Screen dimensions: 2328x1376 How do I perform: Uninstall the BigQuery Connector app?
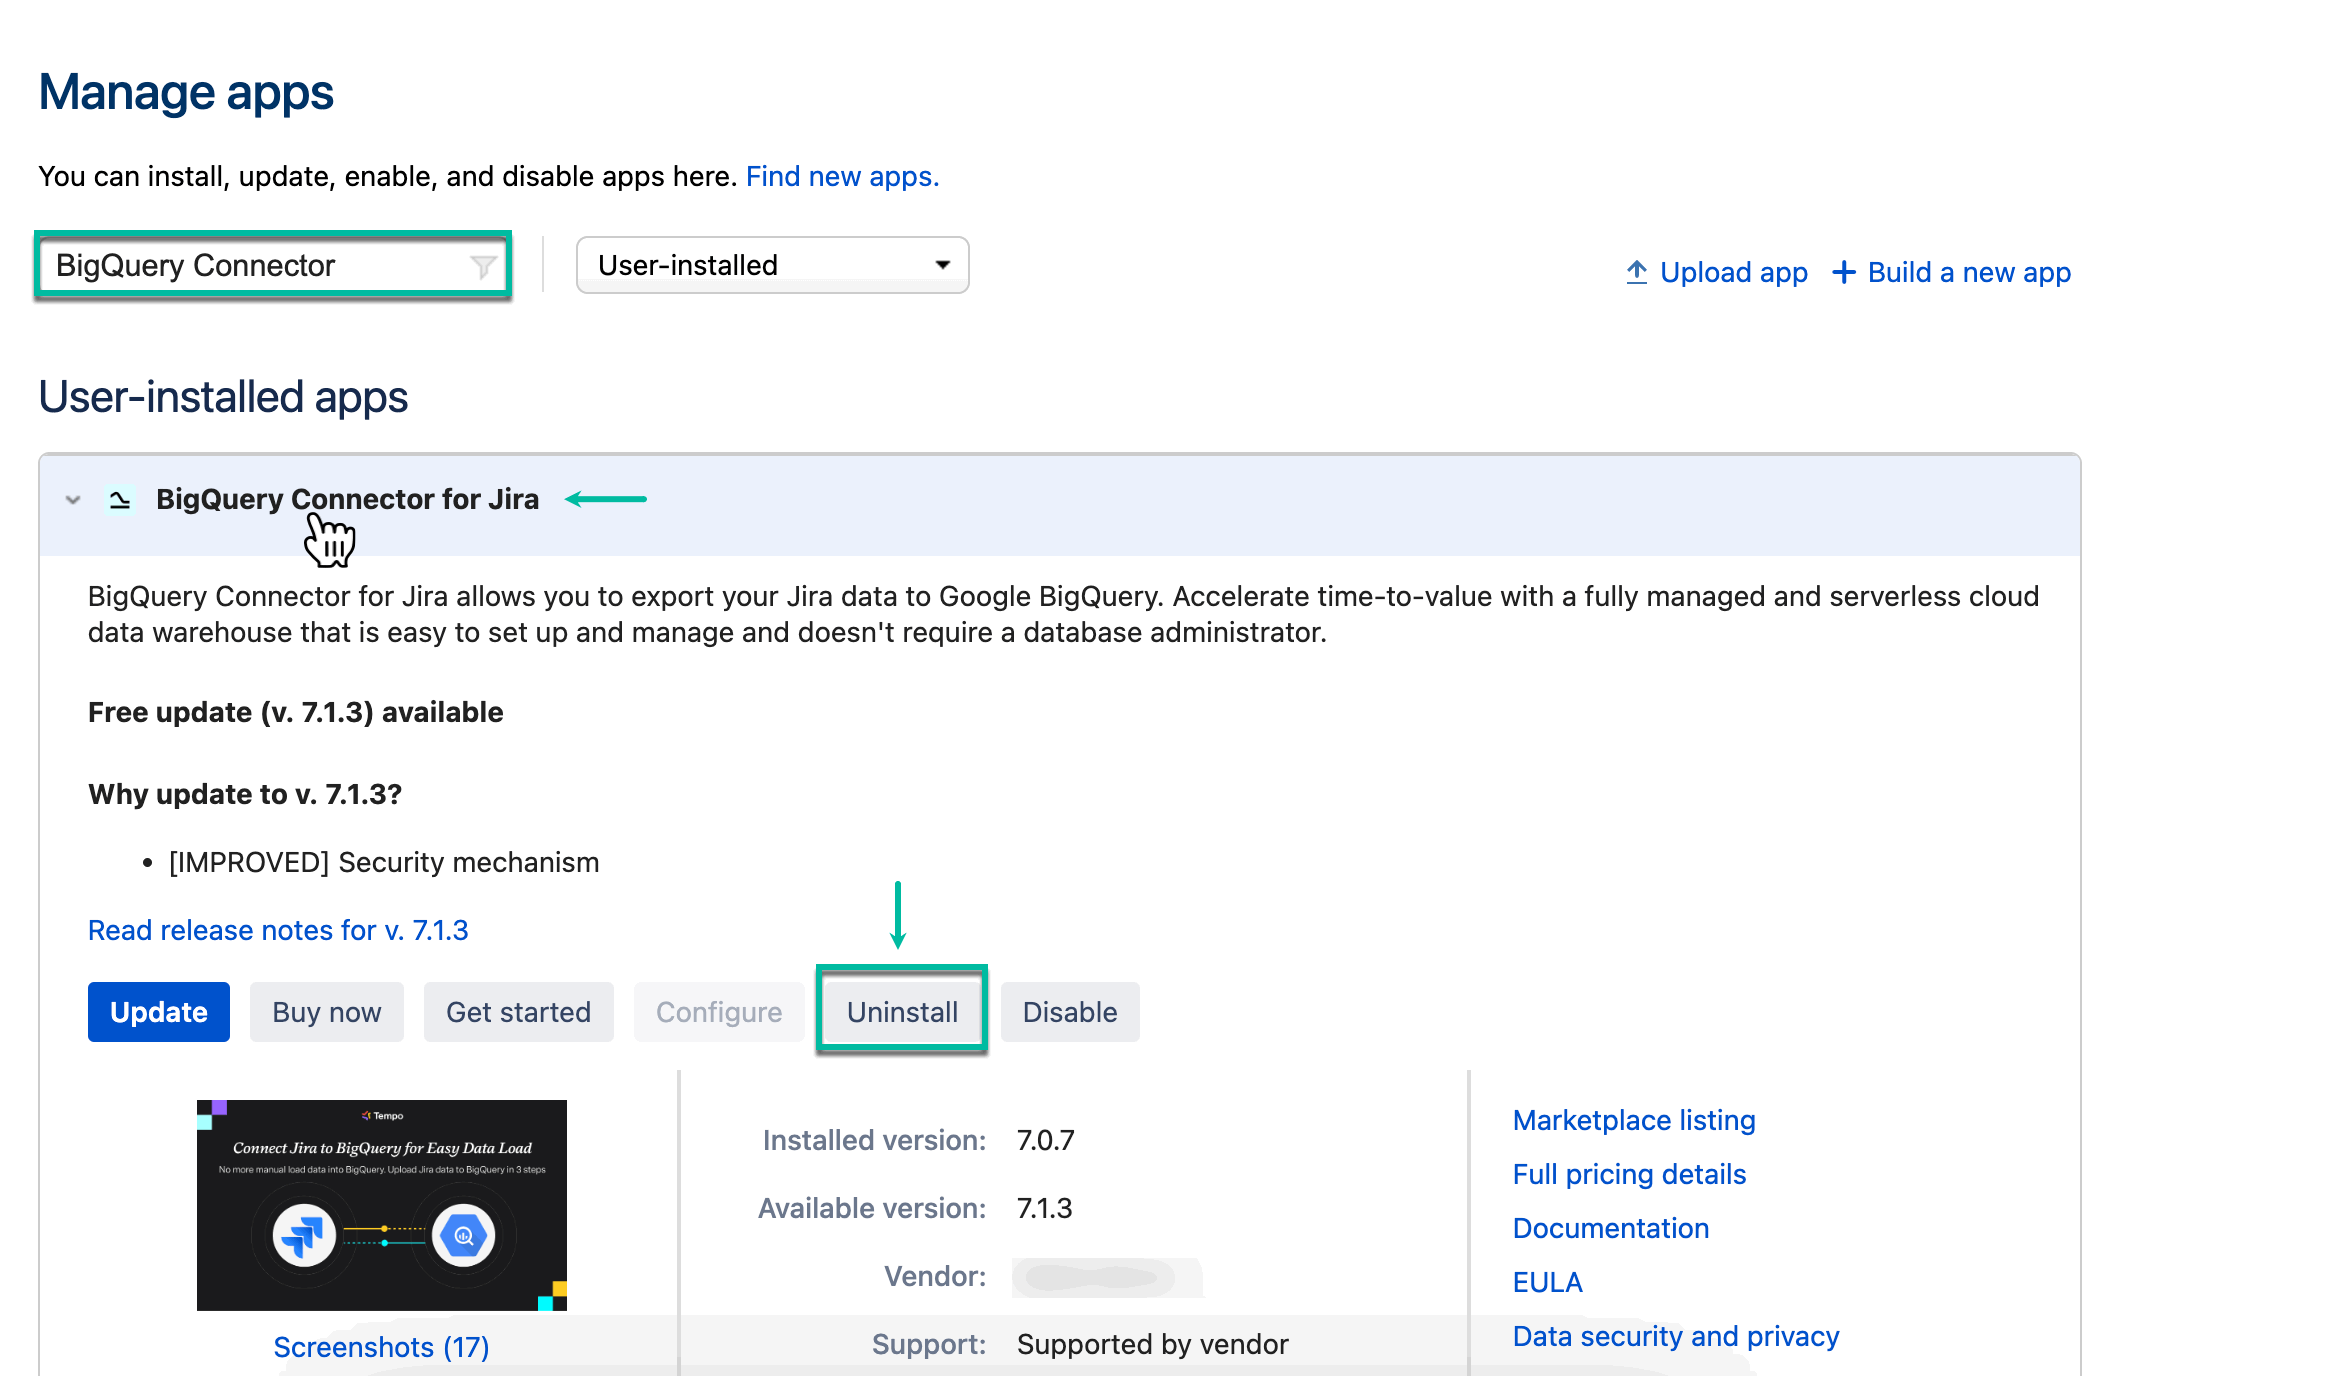pyautogui.click(x=901, y=1011)
